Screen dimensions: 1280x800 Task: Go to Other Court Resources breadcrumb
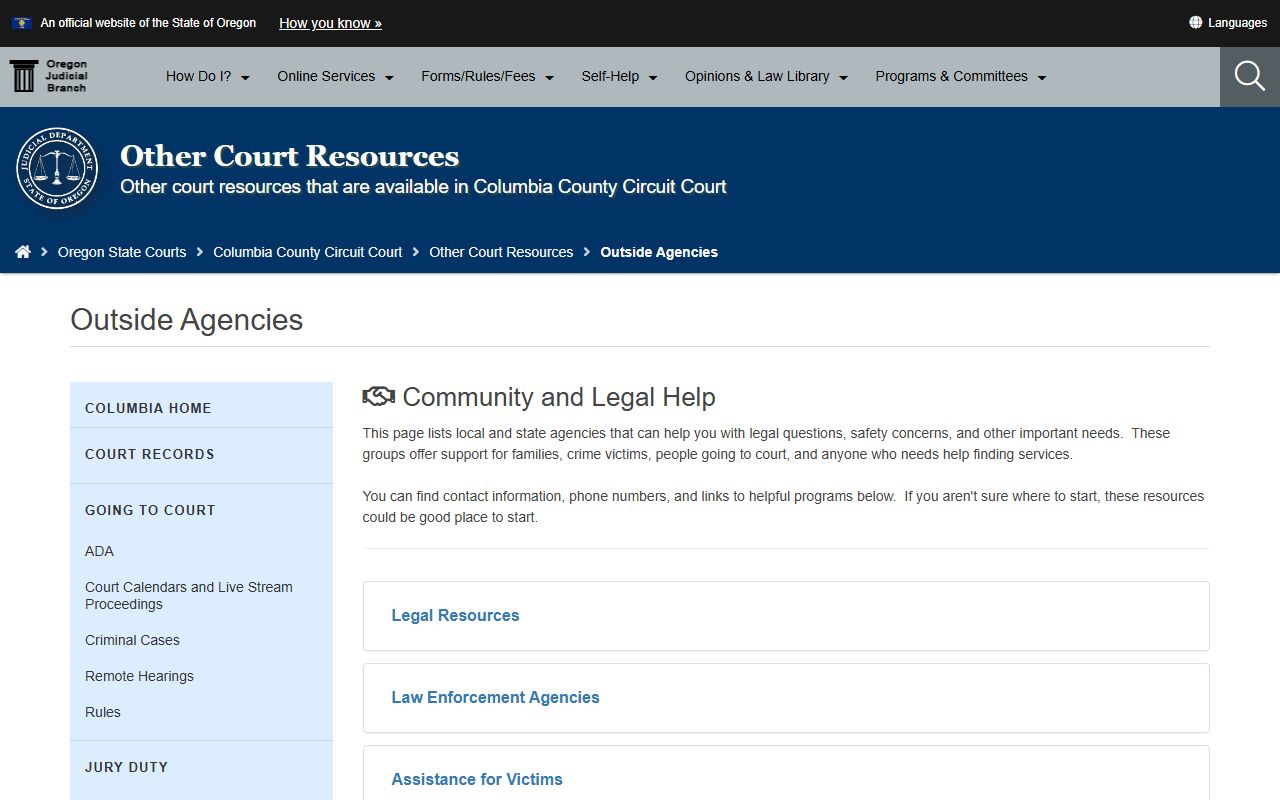click(x=501, y=252)
